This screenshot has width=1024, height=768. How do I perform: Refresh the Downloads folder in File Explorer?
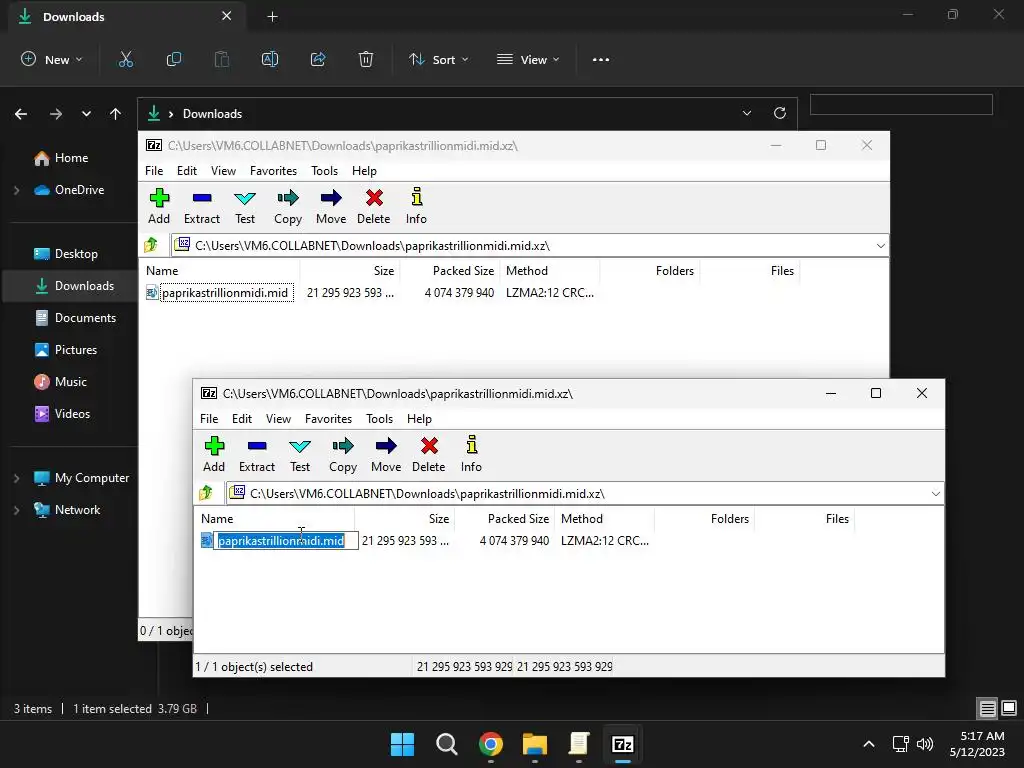tap(780, 113)
